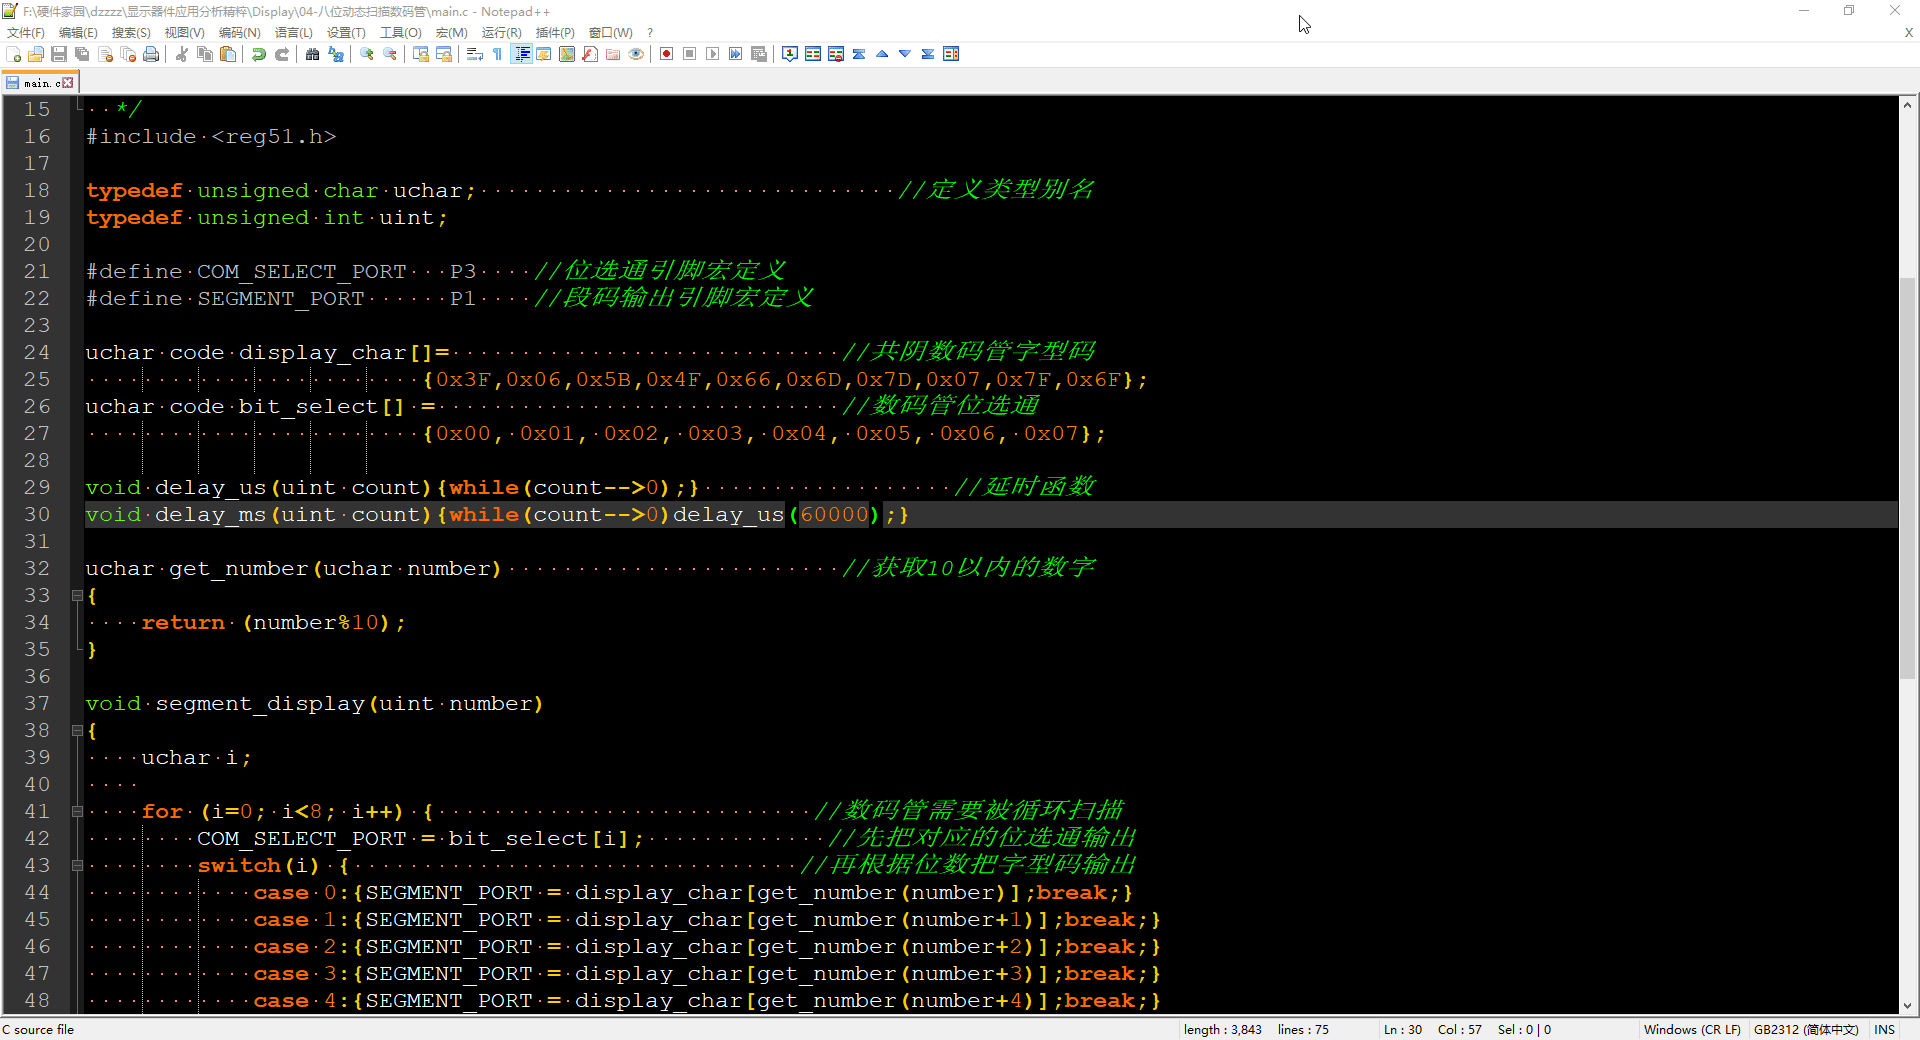Viewport: 1920px width, 1040px height.
Task: Click the GB2312 encoding indicator
Action: point(1805,1029)
